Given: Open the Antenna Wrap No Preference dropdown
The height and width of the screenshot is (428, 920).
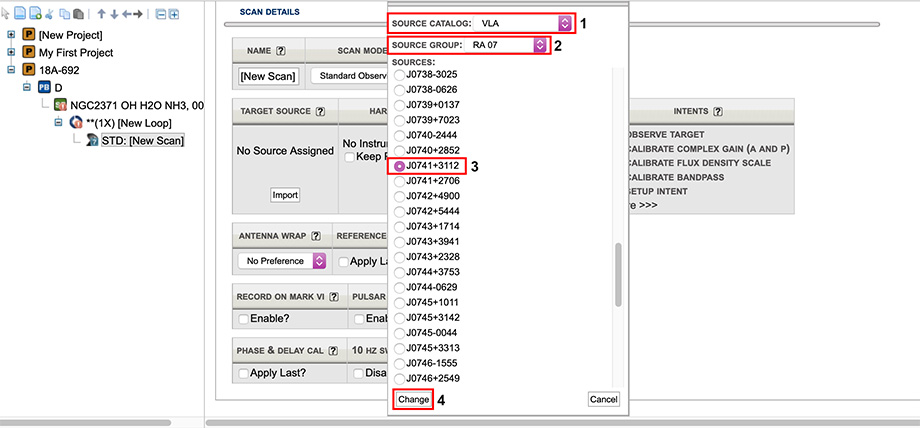Looking at the screenshot, I should point(282,261).
